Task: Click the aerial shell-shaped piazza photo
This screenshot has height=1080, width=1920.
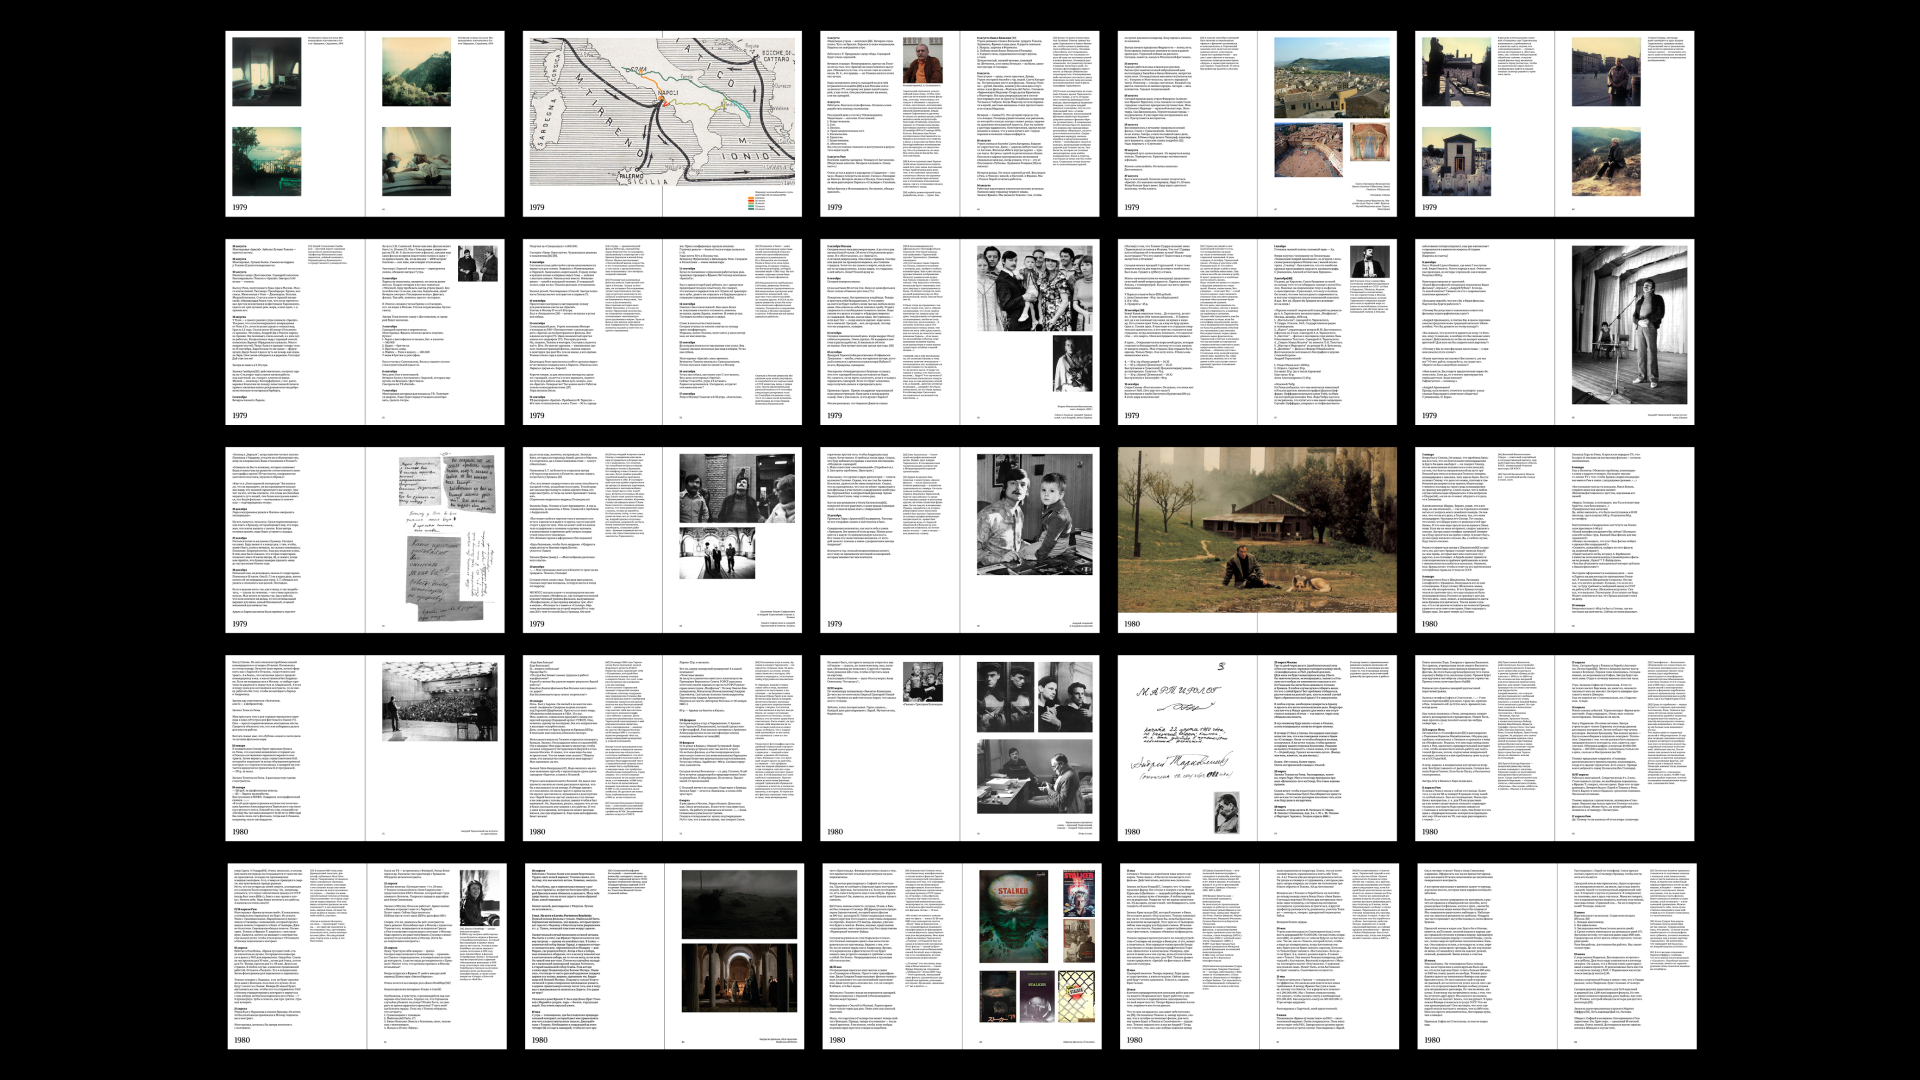Action: pos(1307,150)
